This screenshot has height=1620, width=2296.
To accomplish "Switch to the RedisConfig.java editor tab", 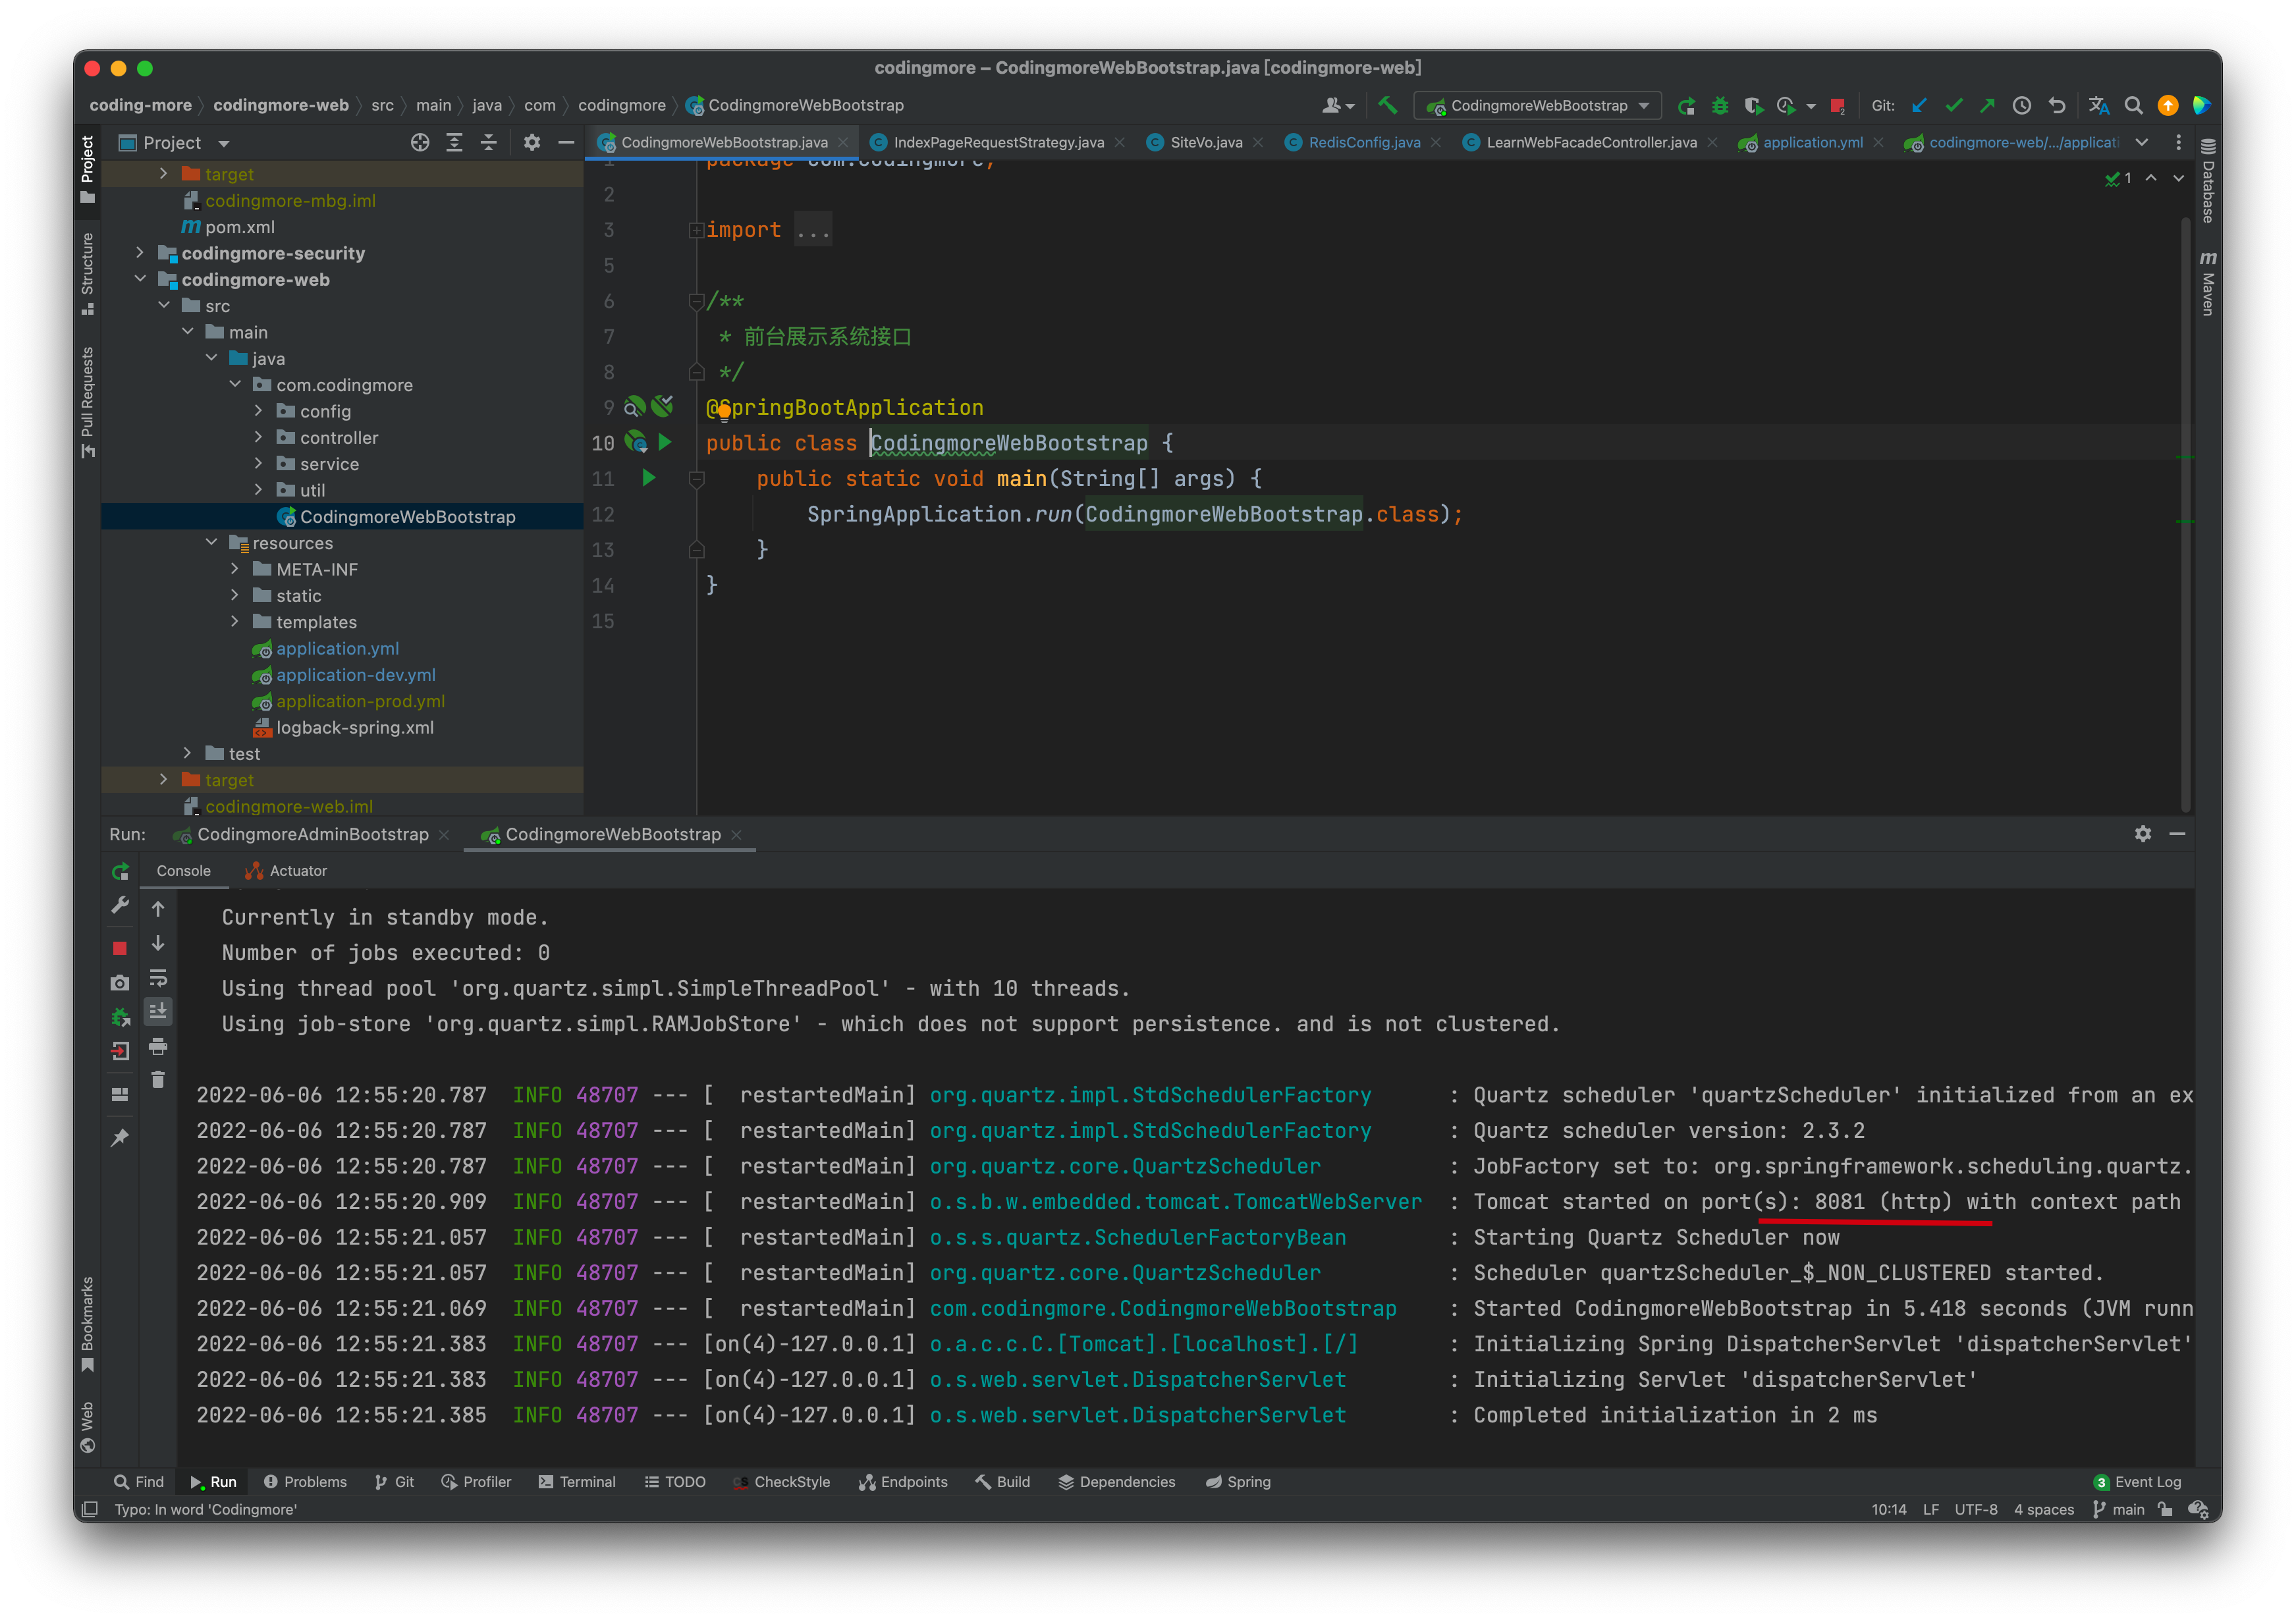I will (1363, 142).
